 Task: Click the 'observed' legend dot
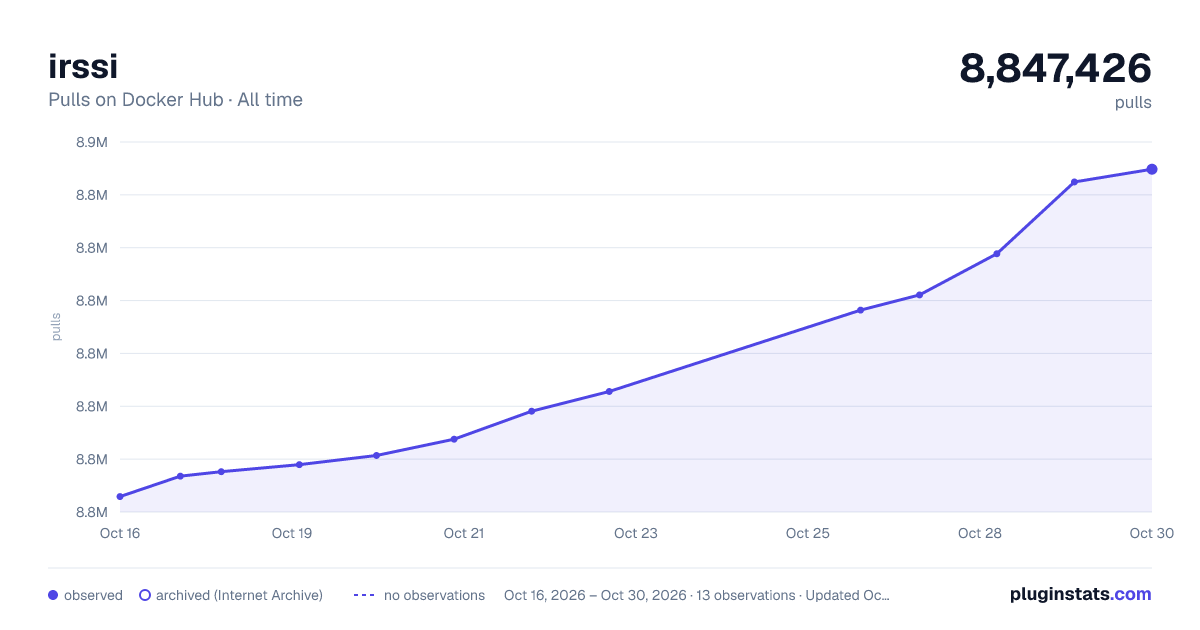click(53, 595)
